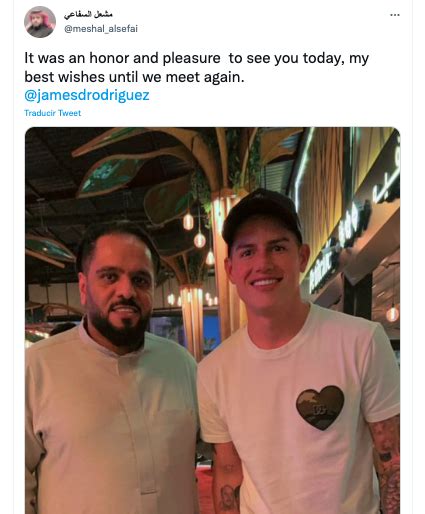Open the Arabic display name profile link
The height and width of the screenshot is (514, 425).
[x=88, y=14]
